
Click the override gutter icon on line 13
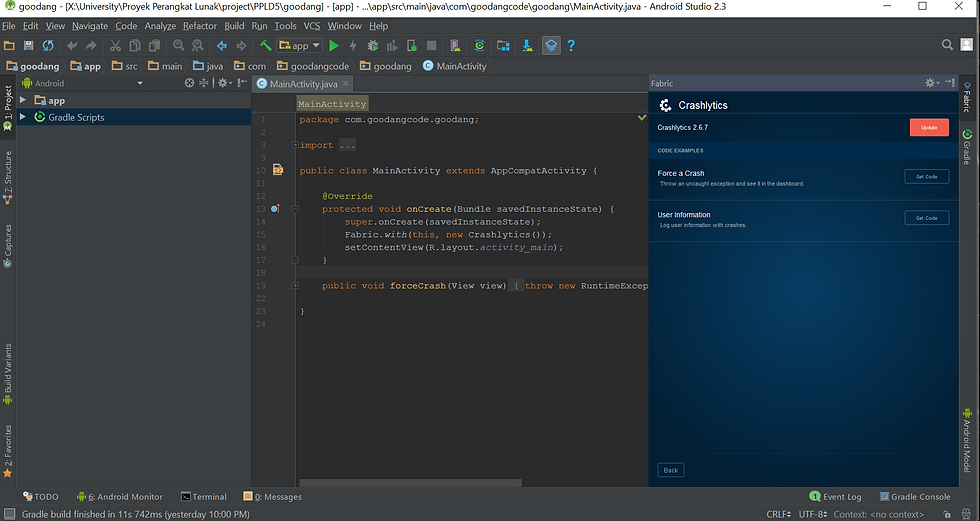[x=275, y=209]
